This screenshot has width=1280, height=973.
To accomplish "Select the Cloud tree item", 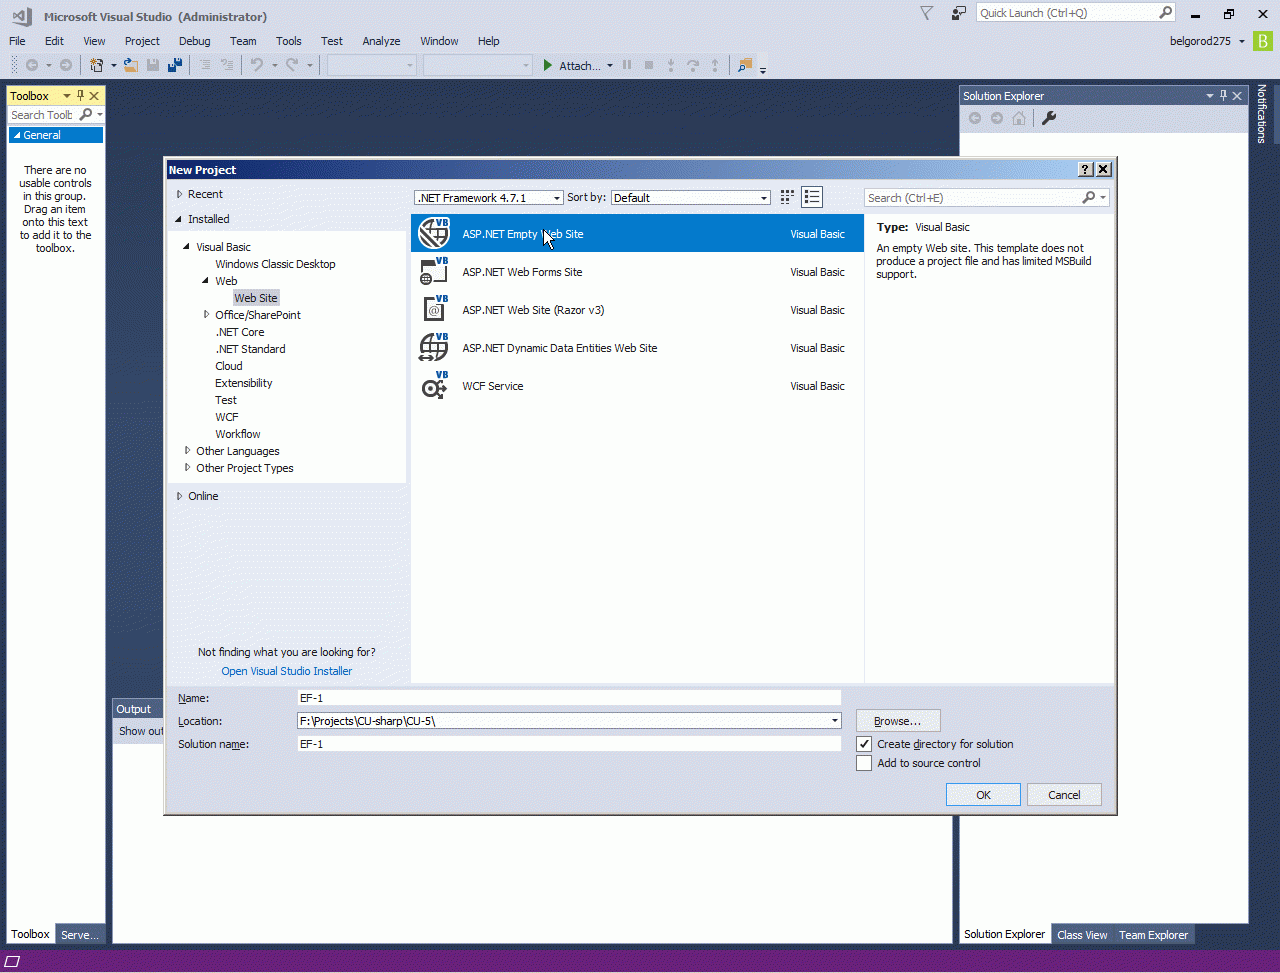I will 229,366.
